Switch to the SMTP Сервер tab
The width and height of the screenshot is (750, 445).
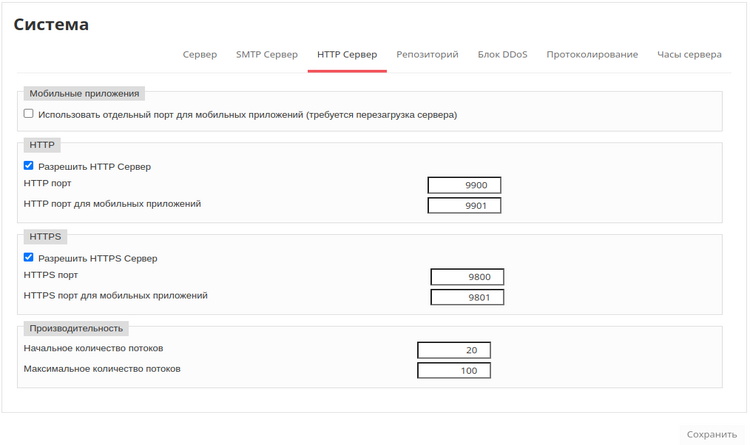[266, 54]
